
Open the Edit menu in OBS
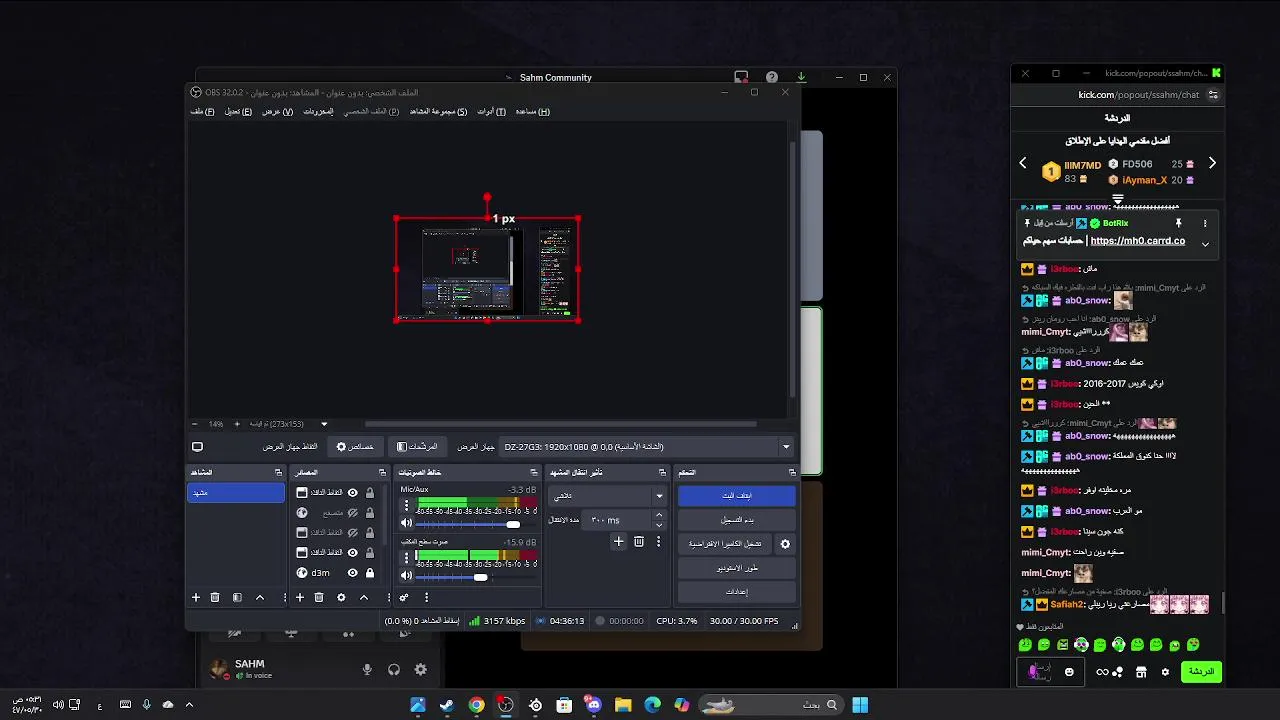pos(238,111)
